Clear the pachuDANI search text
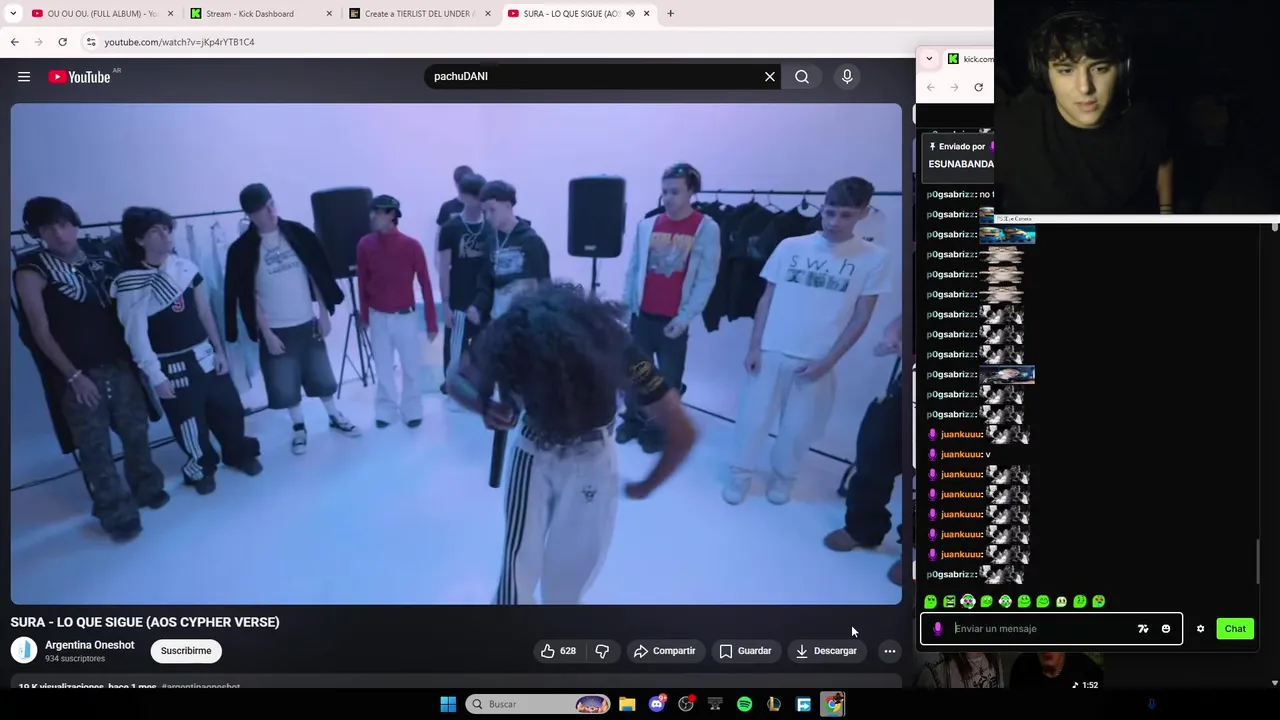 coord(770,77)
